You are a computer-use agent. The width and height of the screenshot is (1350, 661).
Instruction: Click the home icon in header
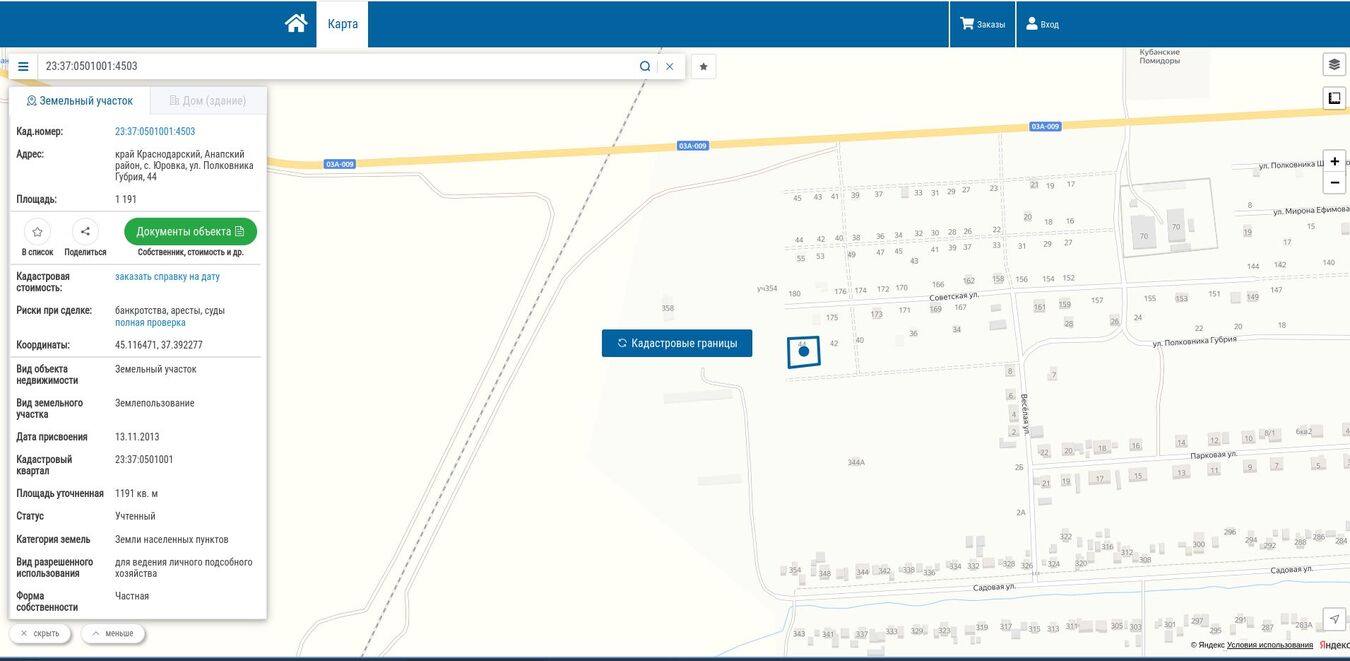(296, 24)
